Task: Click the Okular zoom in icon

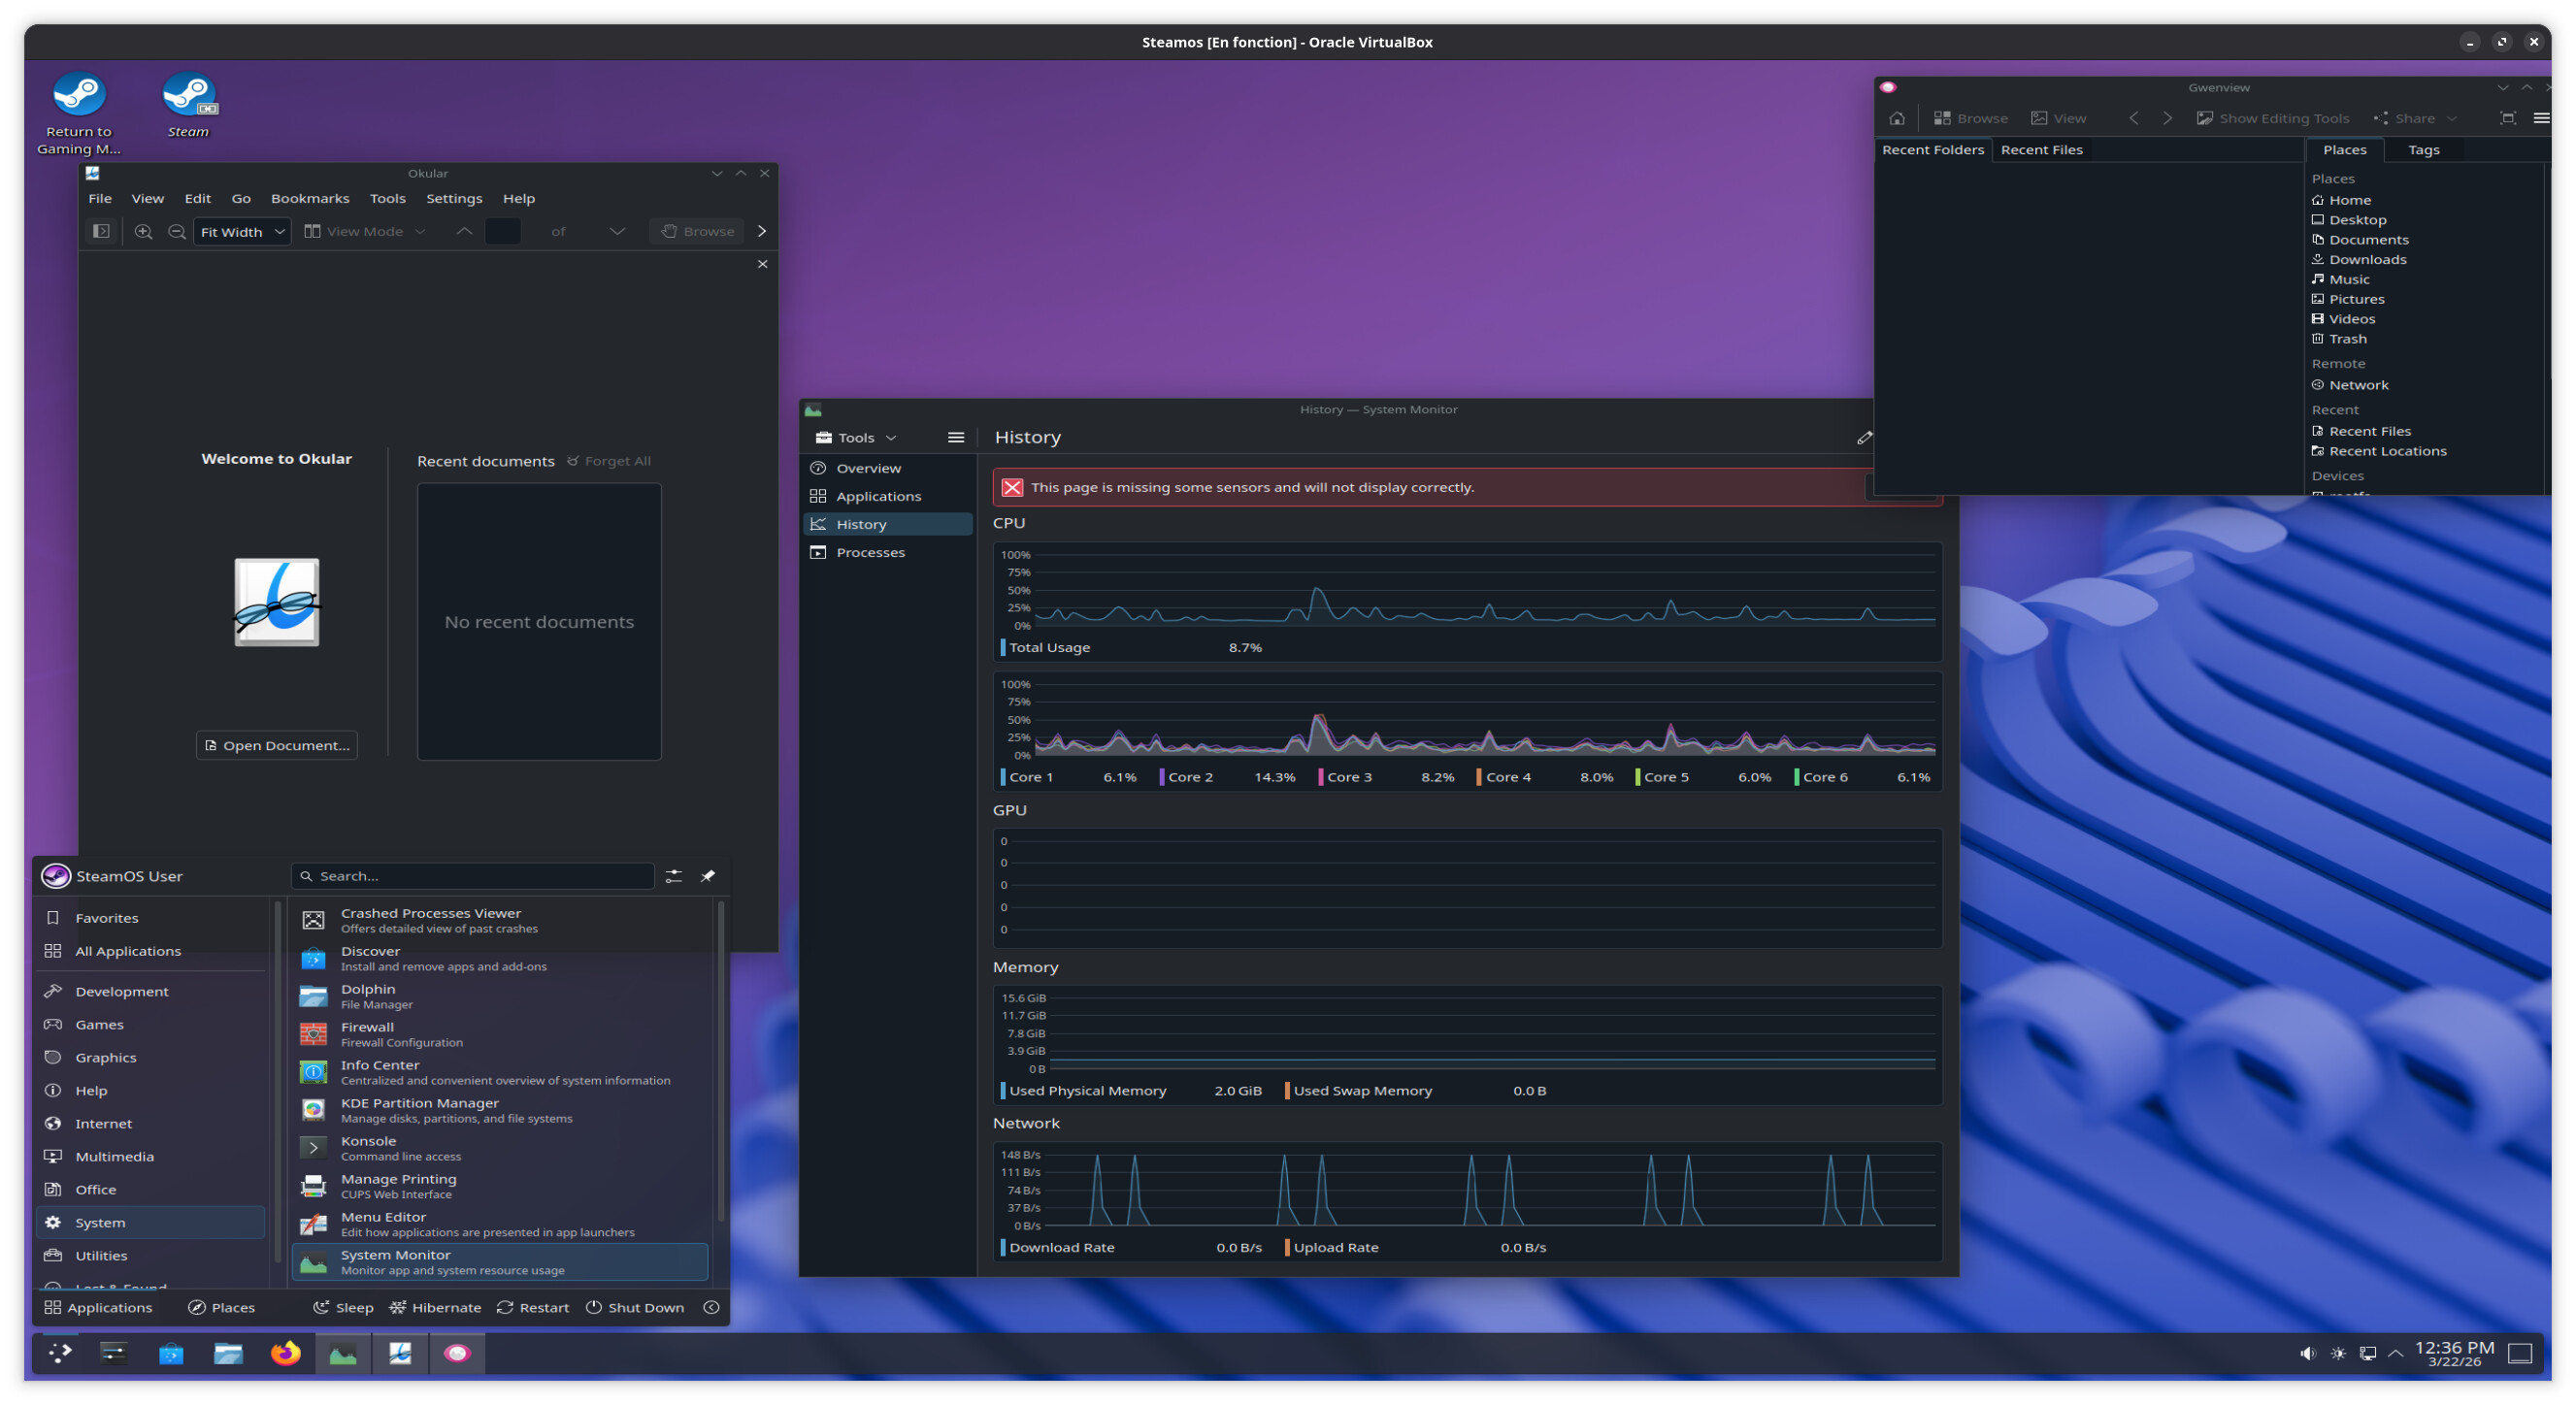Action: [x=143, y=231]
